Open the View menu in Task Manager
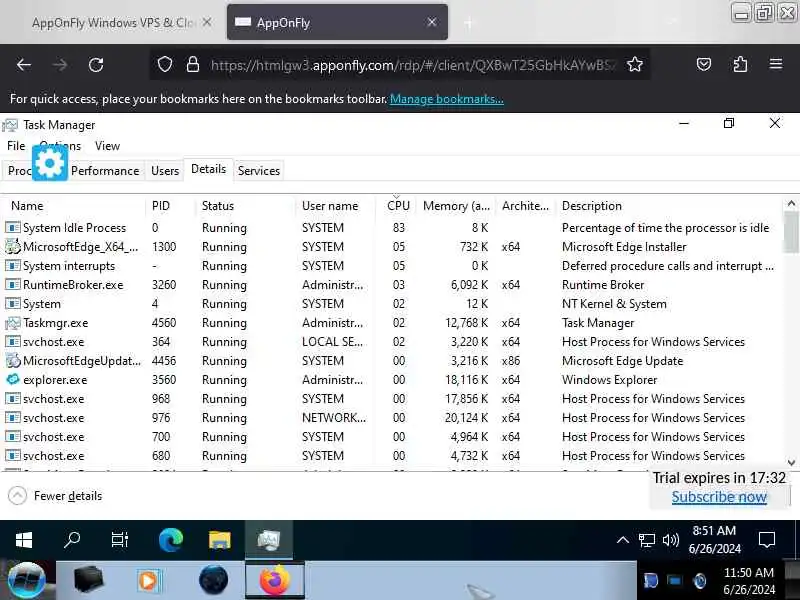 click(107, 146)
